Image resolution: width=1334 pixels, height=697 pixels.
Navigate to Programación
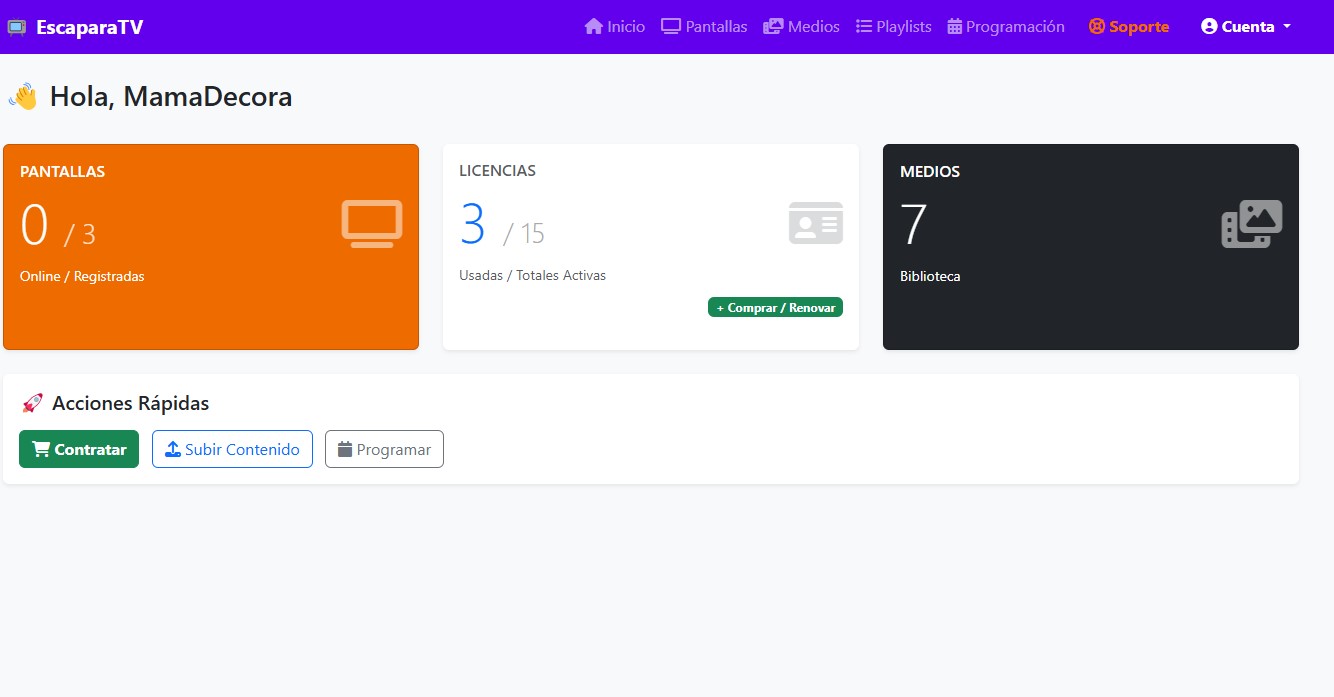(1005, 27)
